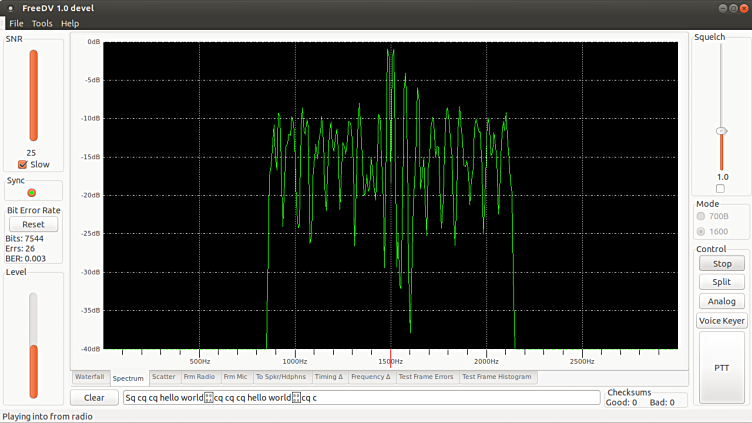Click the Sync indicator light
This screenshot has height=423, width=752.
(x=31, y=192)
